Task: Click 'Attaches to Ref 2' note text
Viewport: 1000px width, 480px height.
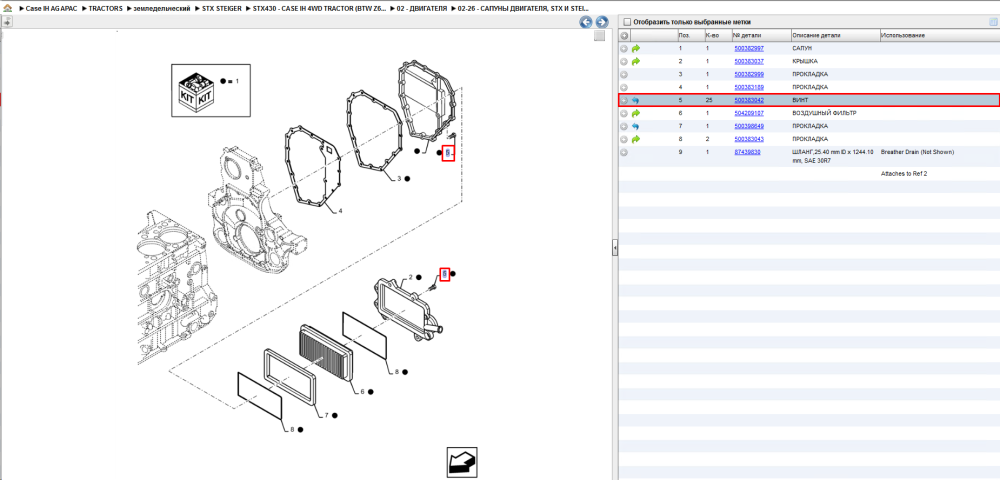Action: 904,173
